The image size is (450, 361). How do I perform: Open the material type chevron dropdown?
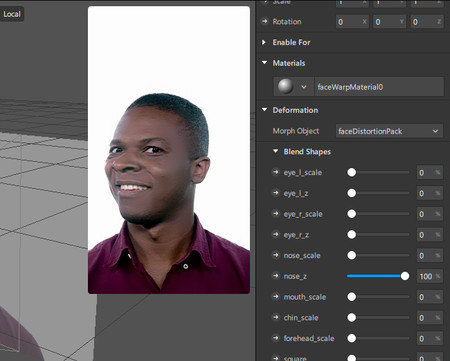point(303,87)
